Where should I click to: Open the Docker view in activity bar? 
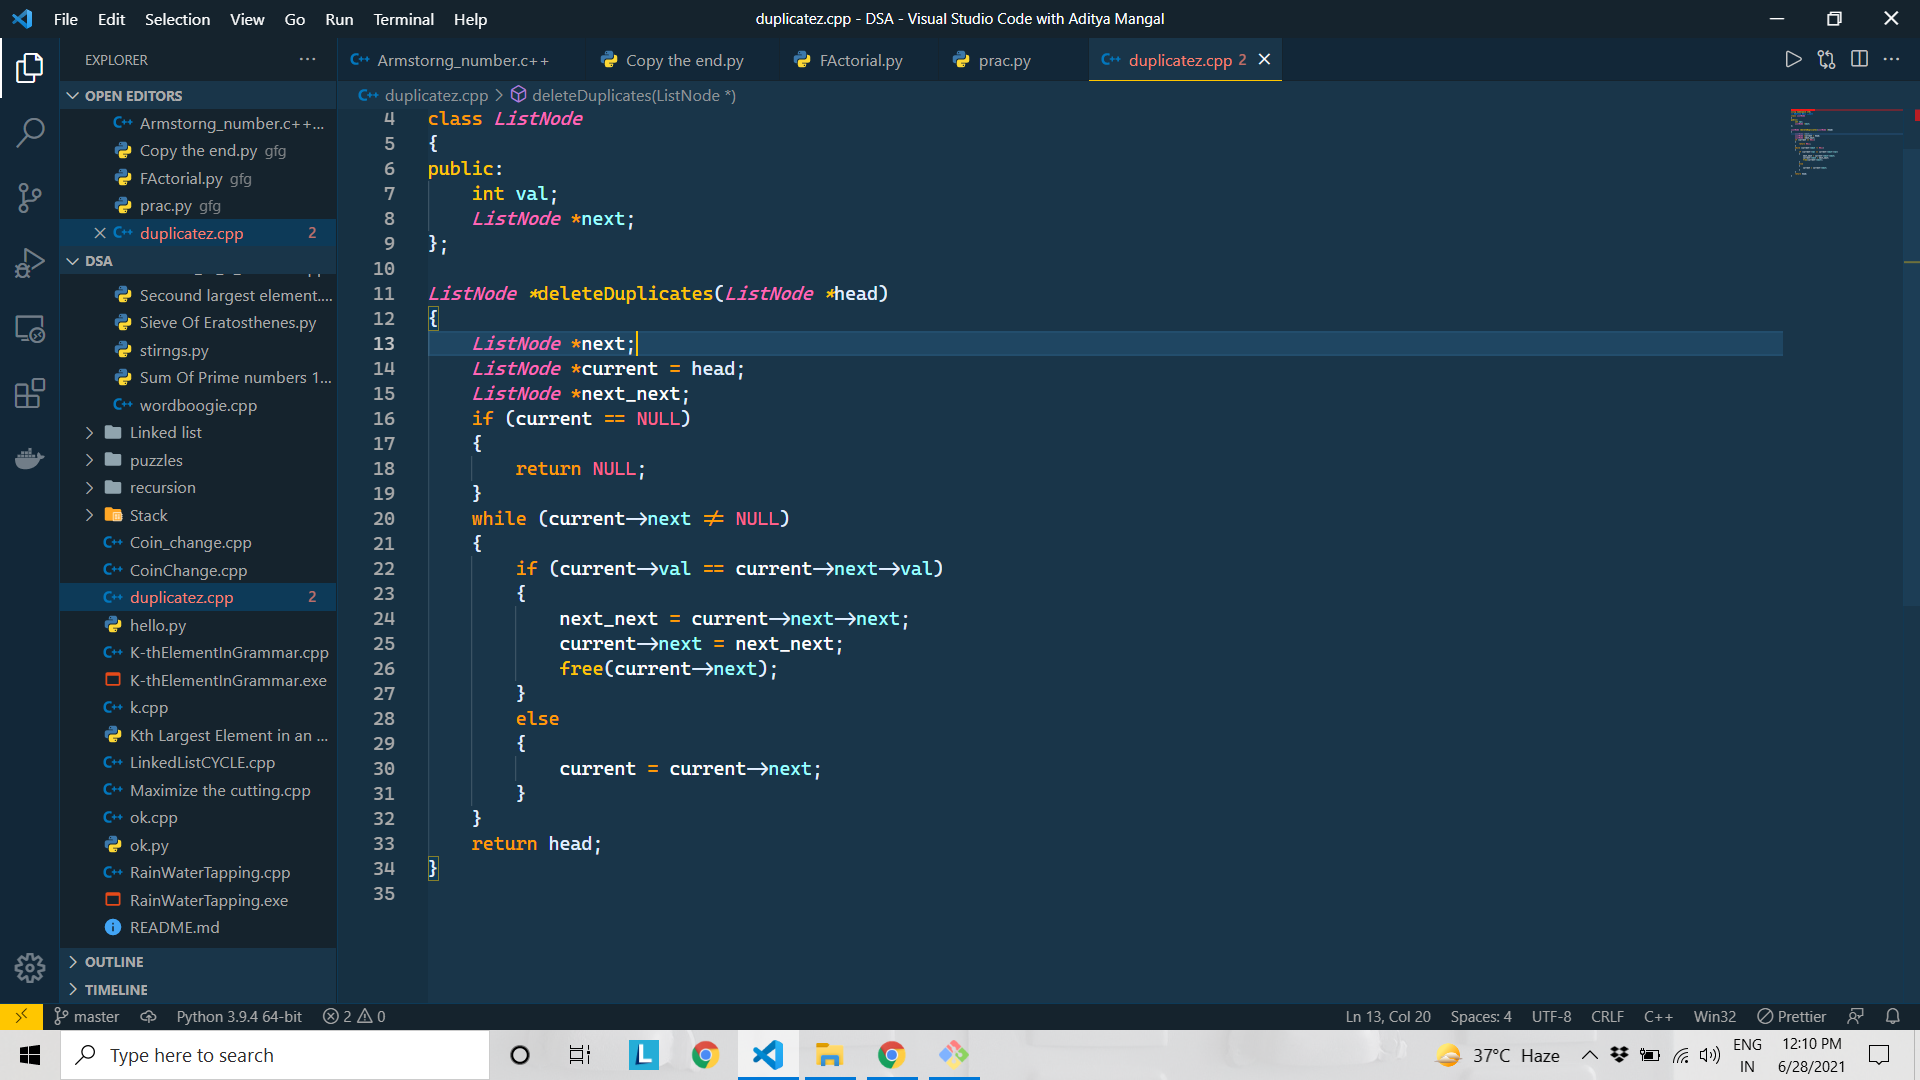[x=30, y=459]
